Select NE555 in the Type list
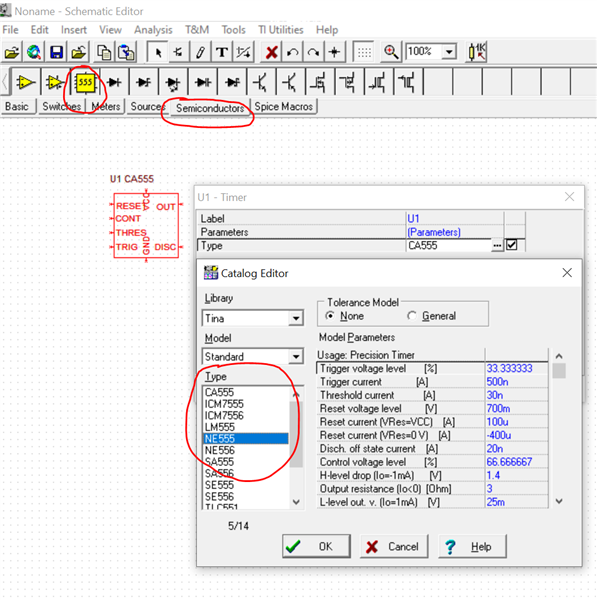The width and height of the screenshot is (597, 600). click(246, 439)
